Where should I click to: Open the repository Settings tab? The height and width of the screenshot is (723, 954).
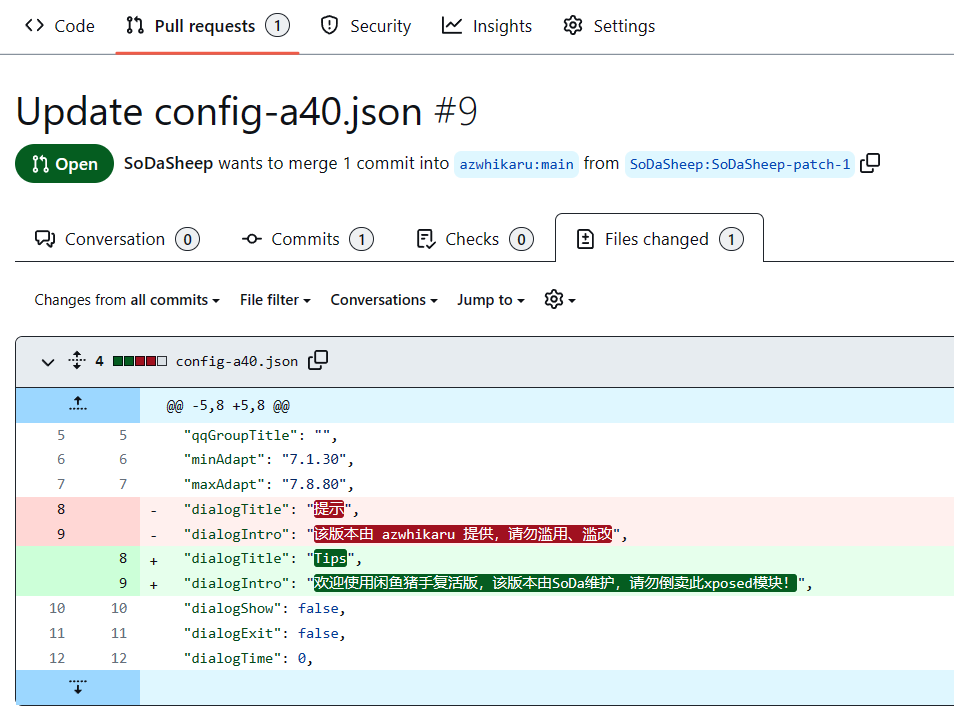pyautogui.click(x=609, y=26)
